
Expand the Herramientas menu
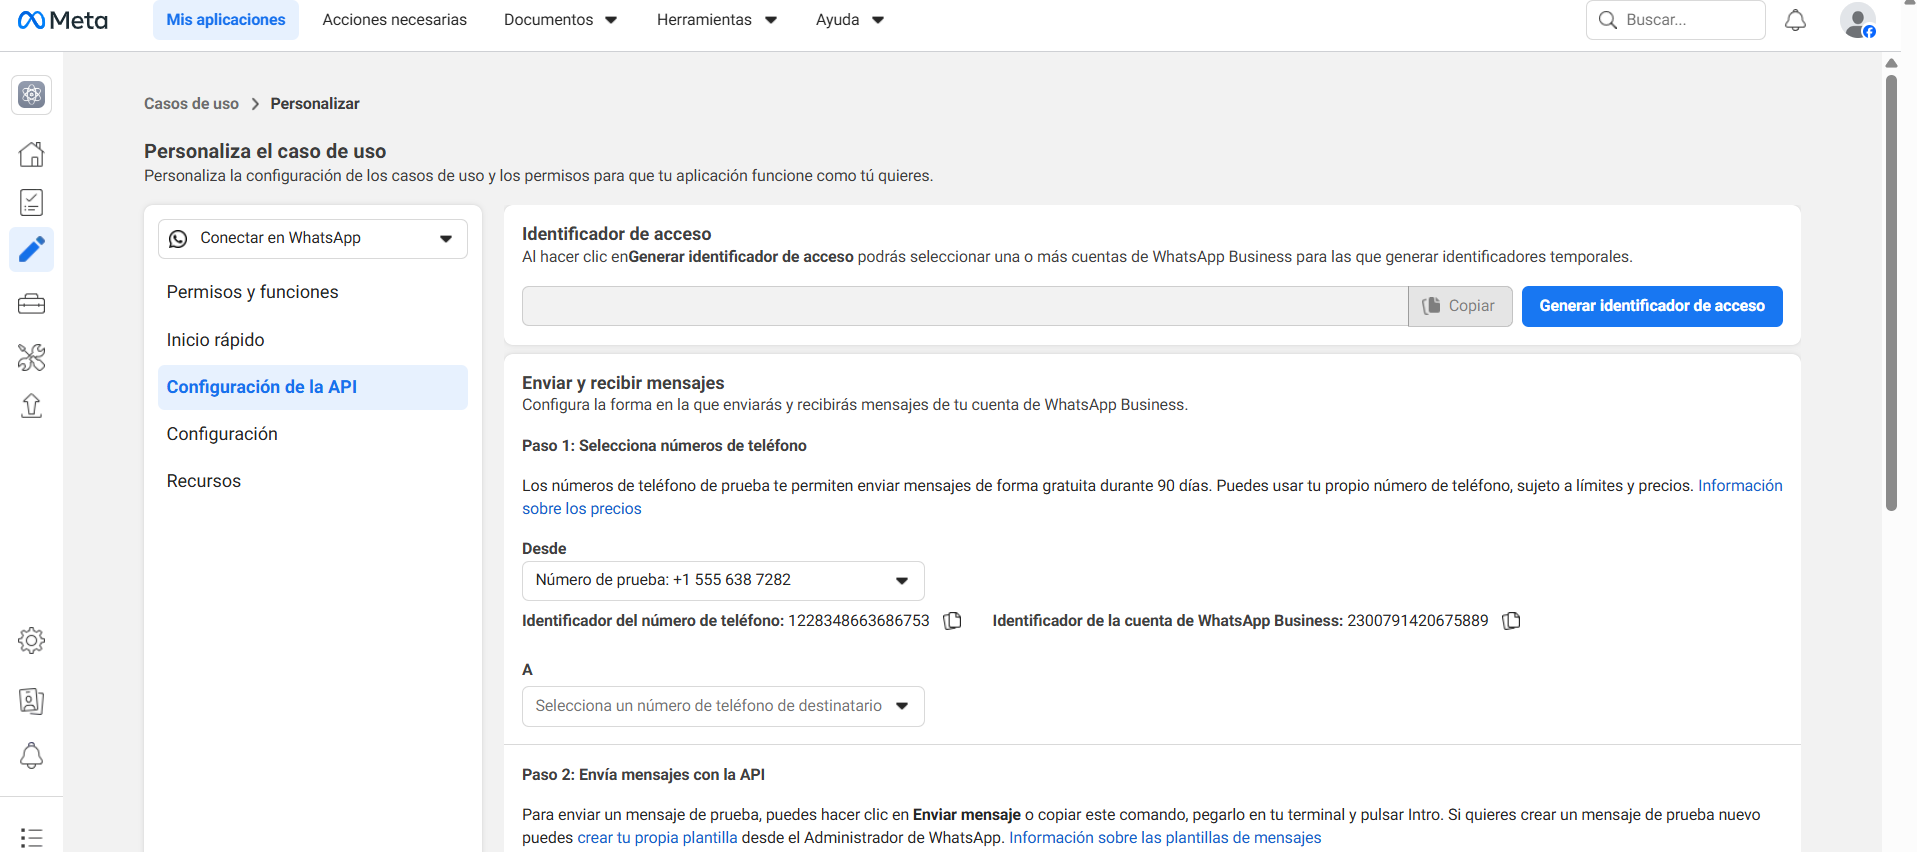(x=717, y=20)
